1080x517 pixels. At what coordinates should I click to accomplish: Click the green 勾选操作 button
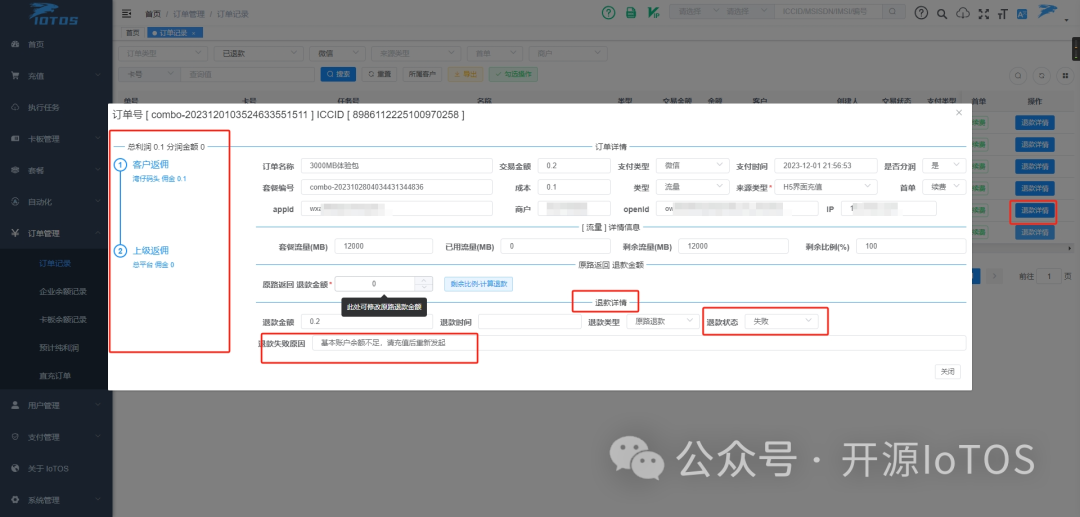click(x=513, y=74)
